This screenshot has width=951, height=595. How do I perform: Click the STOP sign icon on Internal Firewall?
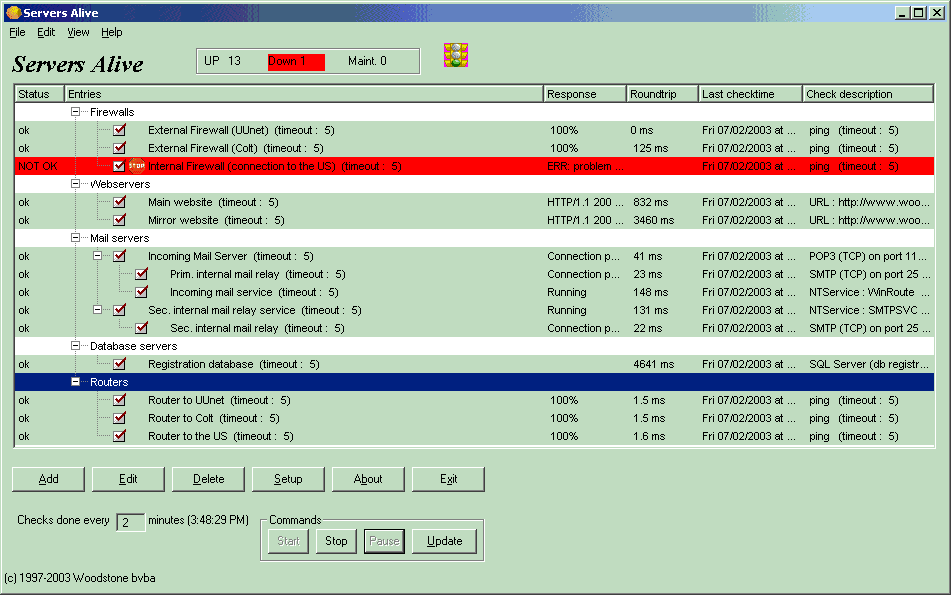(x=137, y=166)
